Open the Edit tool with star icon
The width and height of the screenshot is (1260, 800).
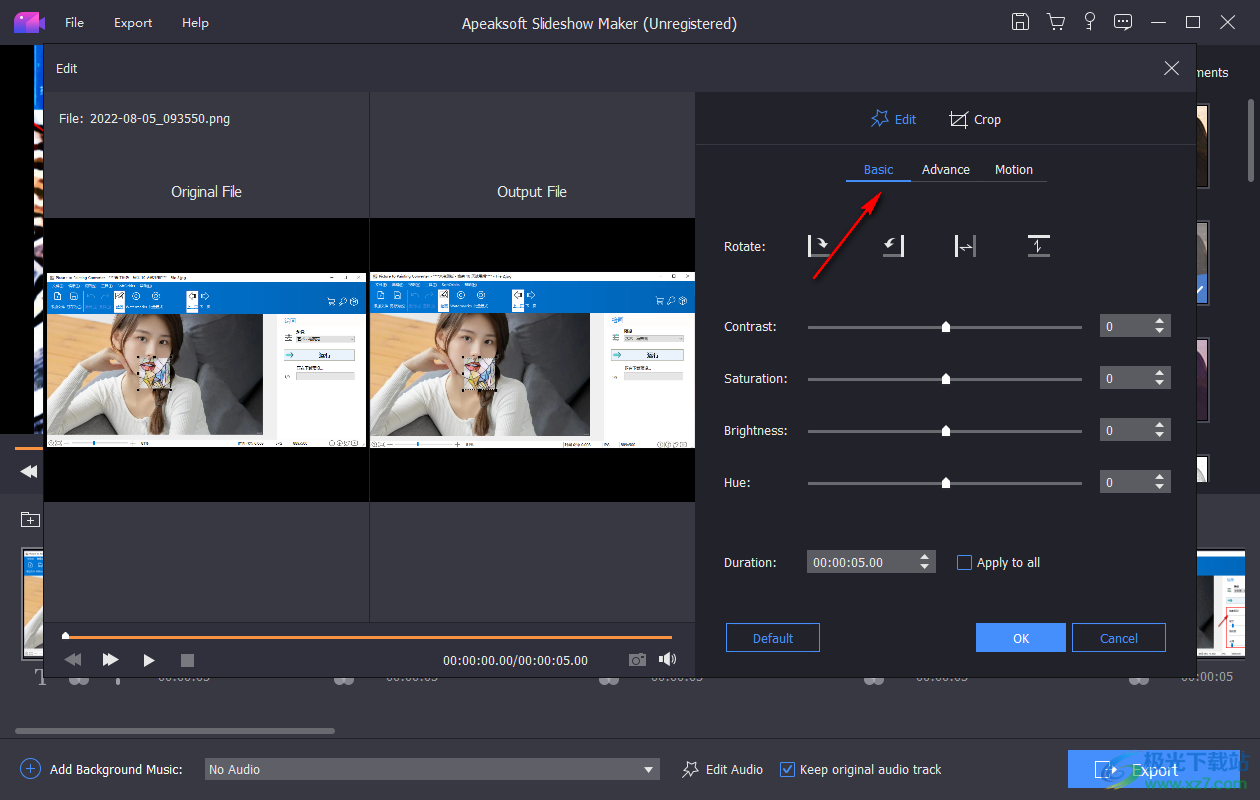(x=893, y=119)
